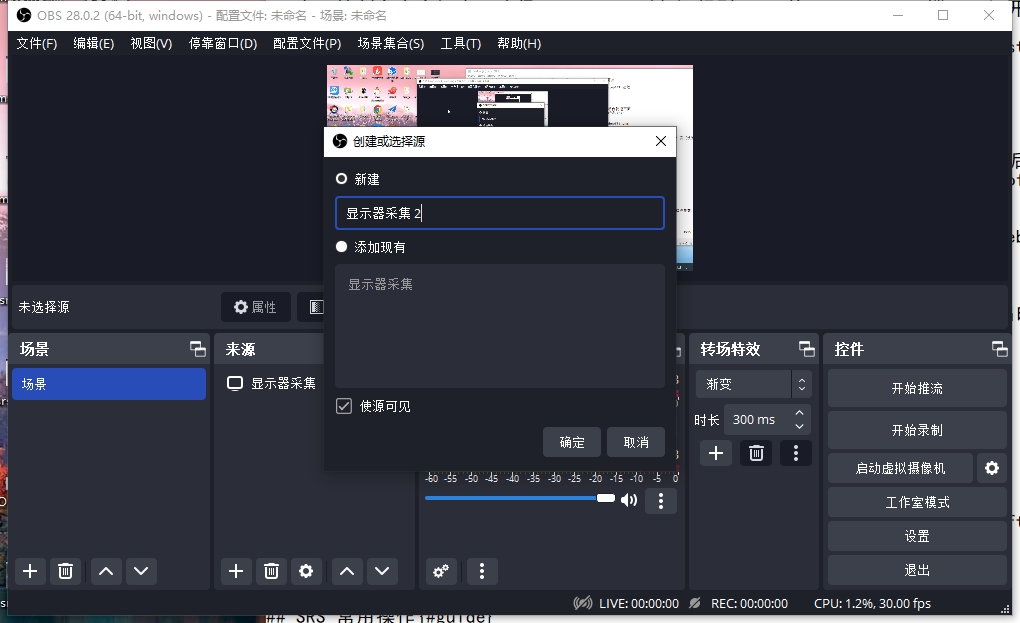This screenshot has height=623, width=1020.
Task: Open virtual camera settings gear icon
Action: [x=992, y=468]
